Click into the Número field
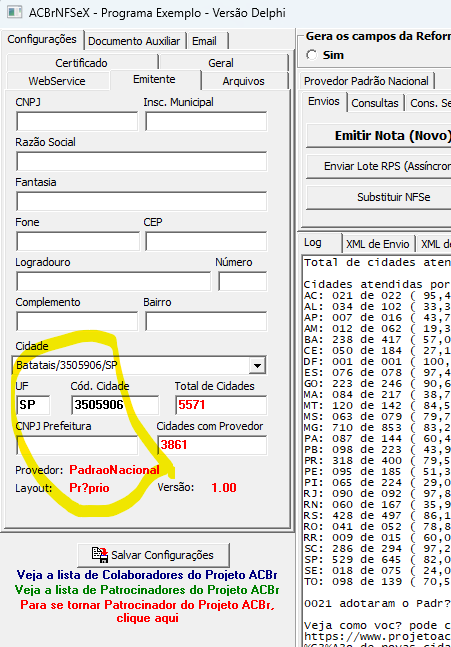This screenshot has height=647, width=451. 243,282
